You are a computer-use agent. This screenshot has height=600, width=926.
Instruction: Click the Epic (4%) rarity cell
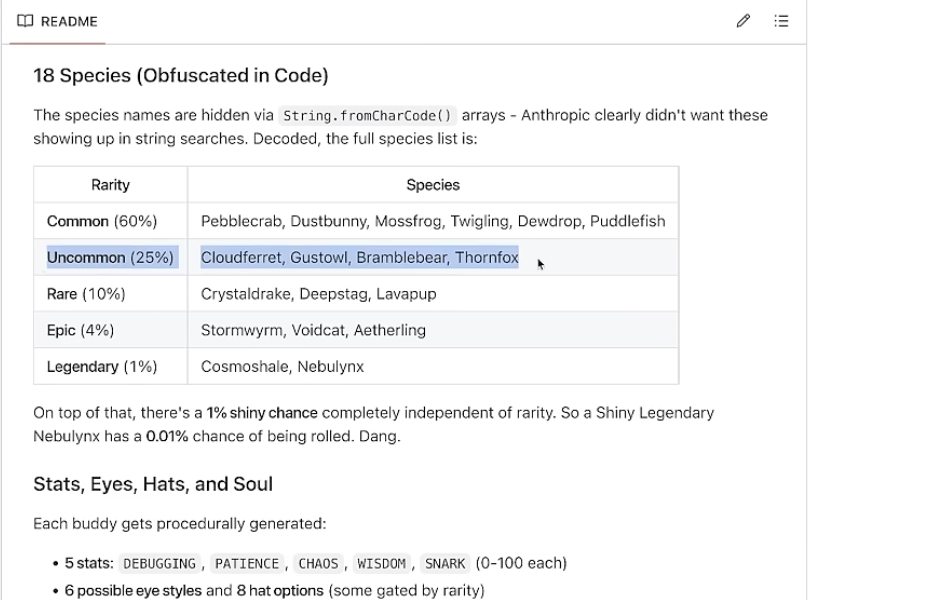80,330
